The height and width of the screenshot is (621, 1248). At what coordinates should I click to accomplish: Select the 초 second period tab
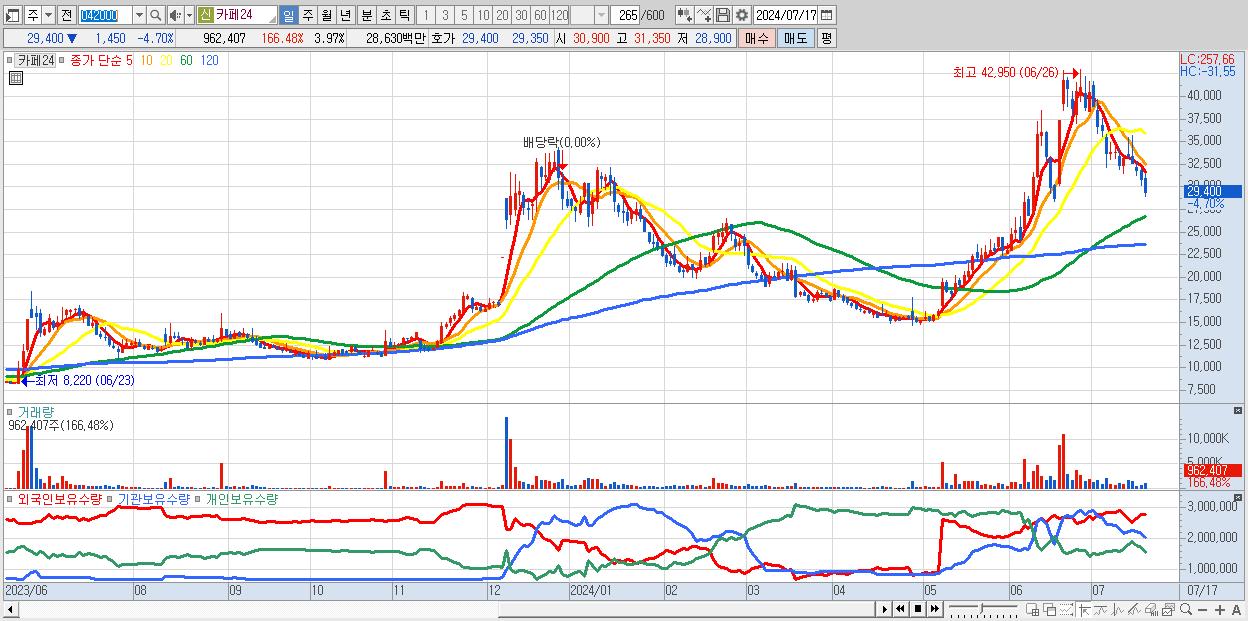(x=385, y=15)
